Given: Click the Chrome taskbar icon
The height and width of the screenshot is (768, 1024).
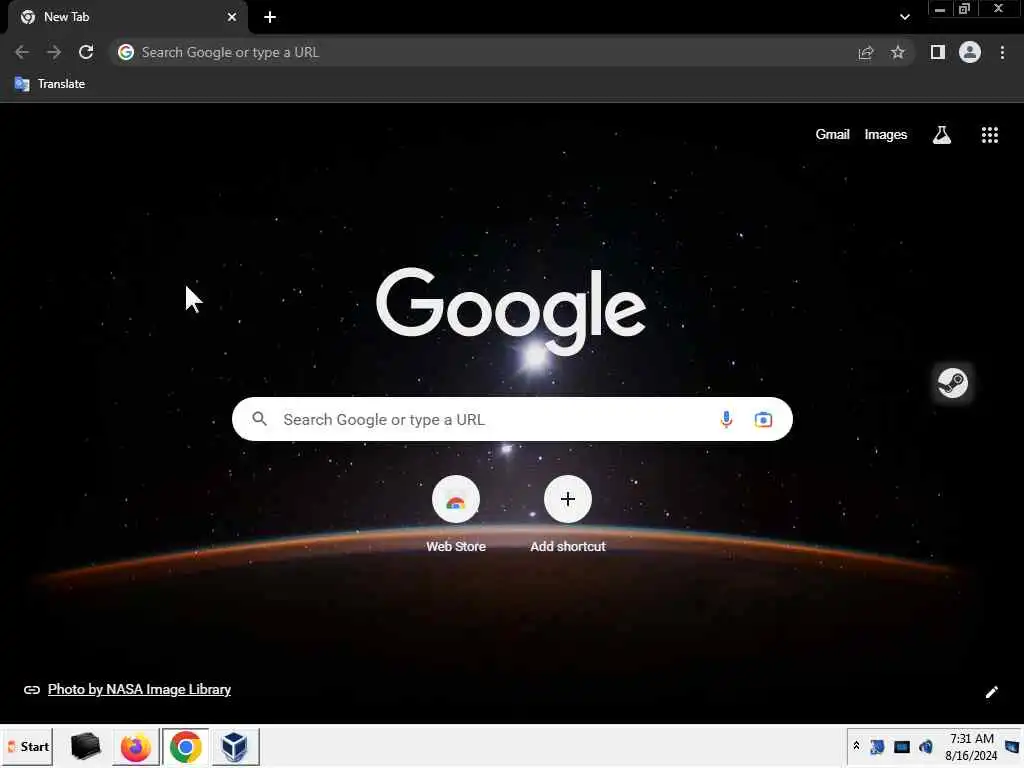Looking at the screenshot, I should (x=185, y=747).
